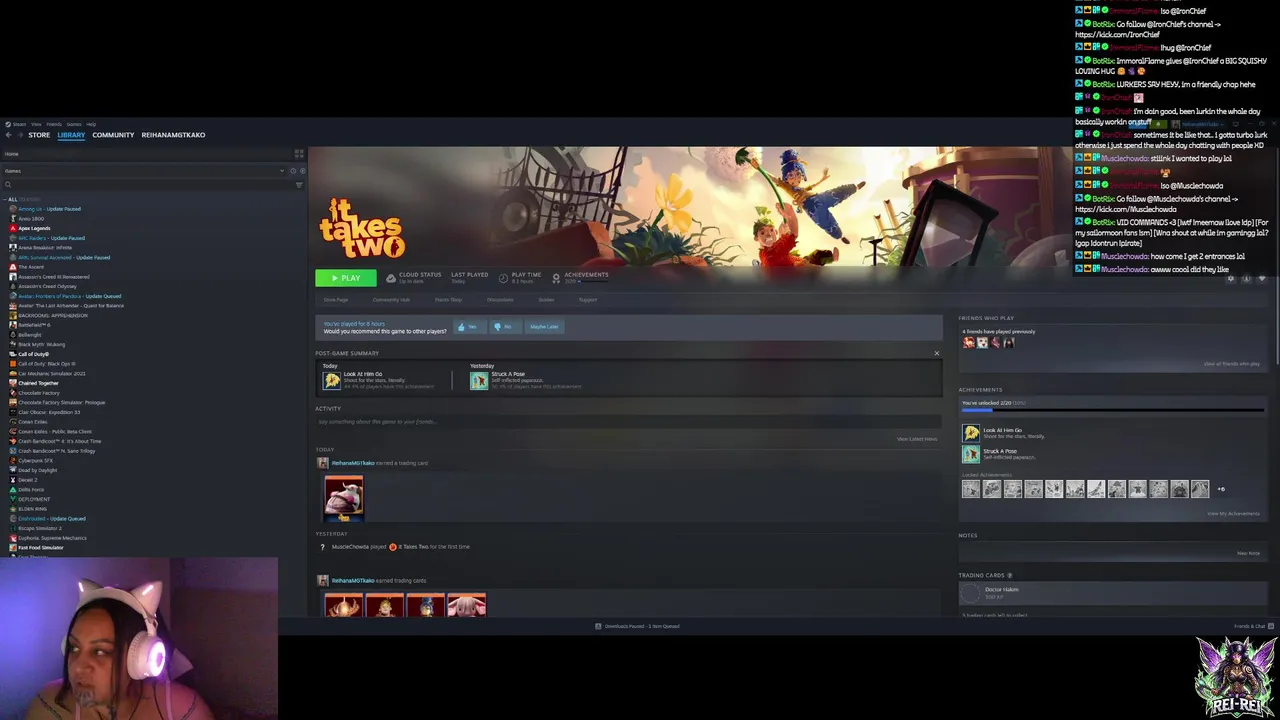The width and height of the screenshot is (1280, 720).
Task: Click the recent activity clock icon filter
Action: [293, 171]
